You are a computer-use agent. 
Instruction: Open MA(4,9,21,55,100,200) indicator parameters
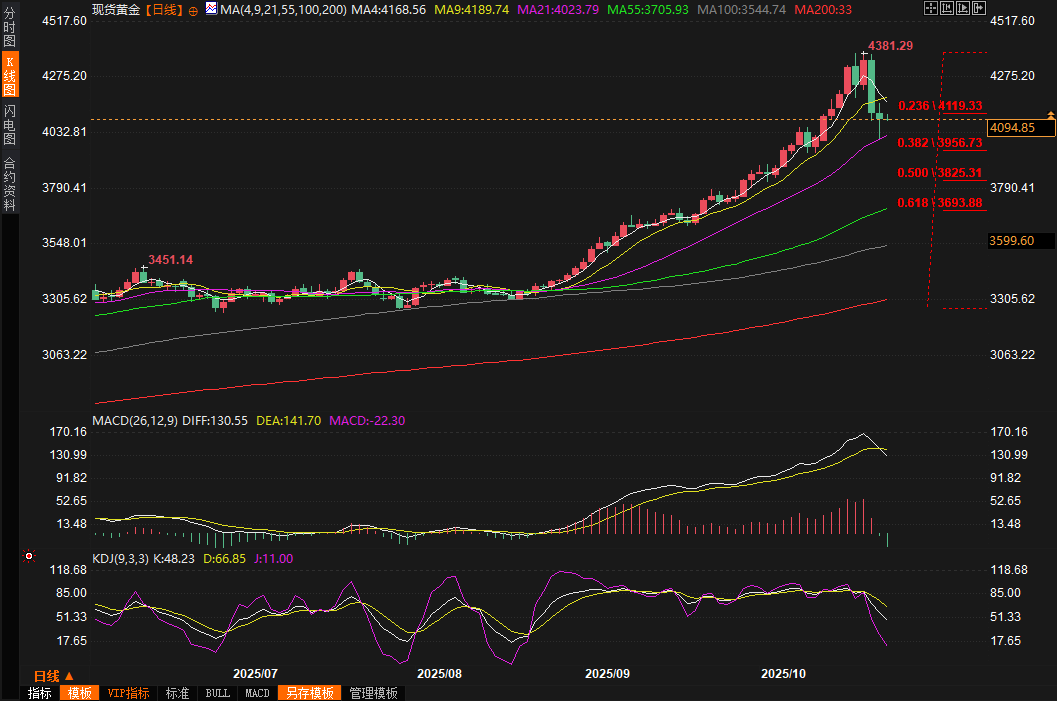(283, 9)
